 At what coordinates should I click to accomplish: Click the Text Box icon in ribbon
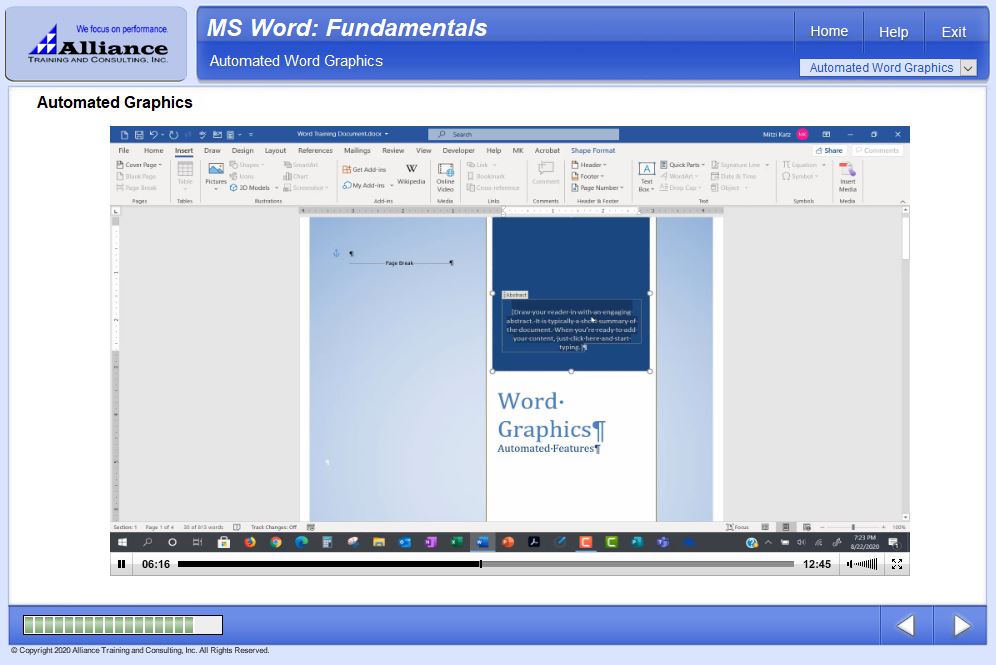pos(646,175)
